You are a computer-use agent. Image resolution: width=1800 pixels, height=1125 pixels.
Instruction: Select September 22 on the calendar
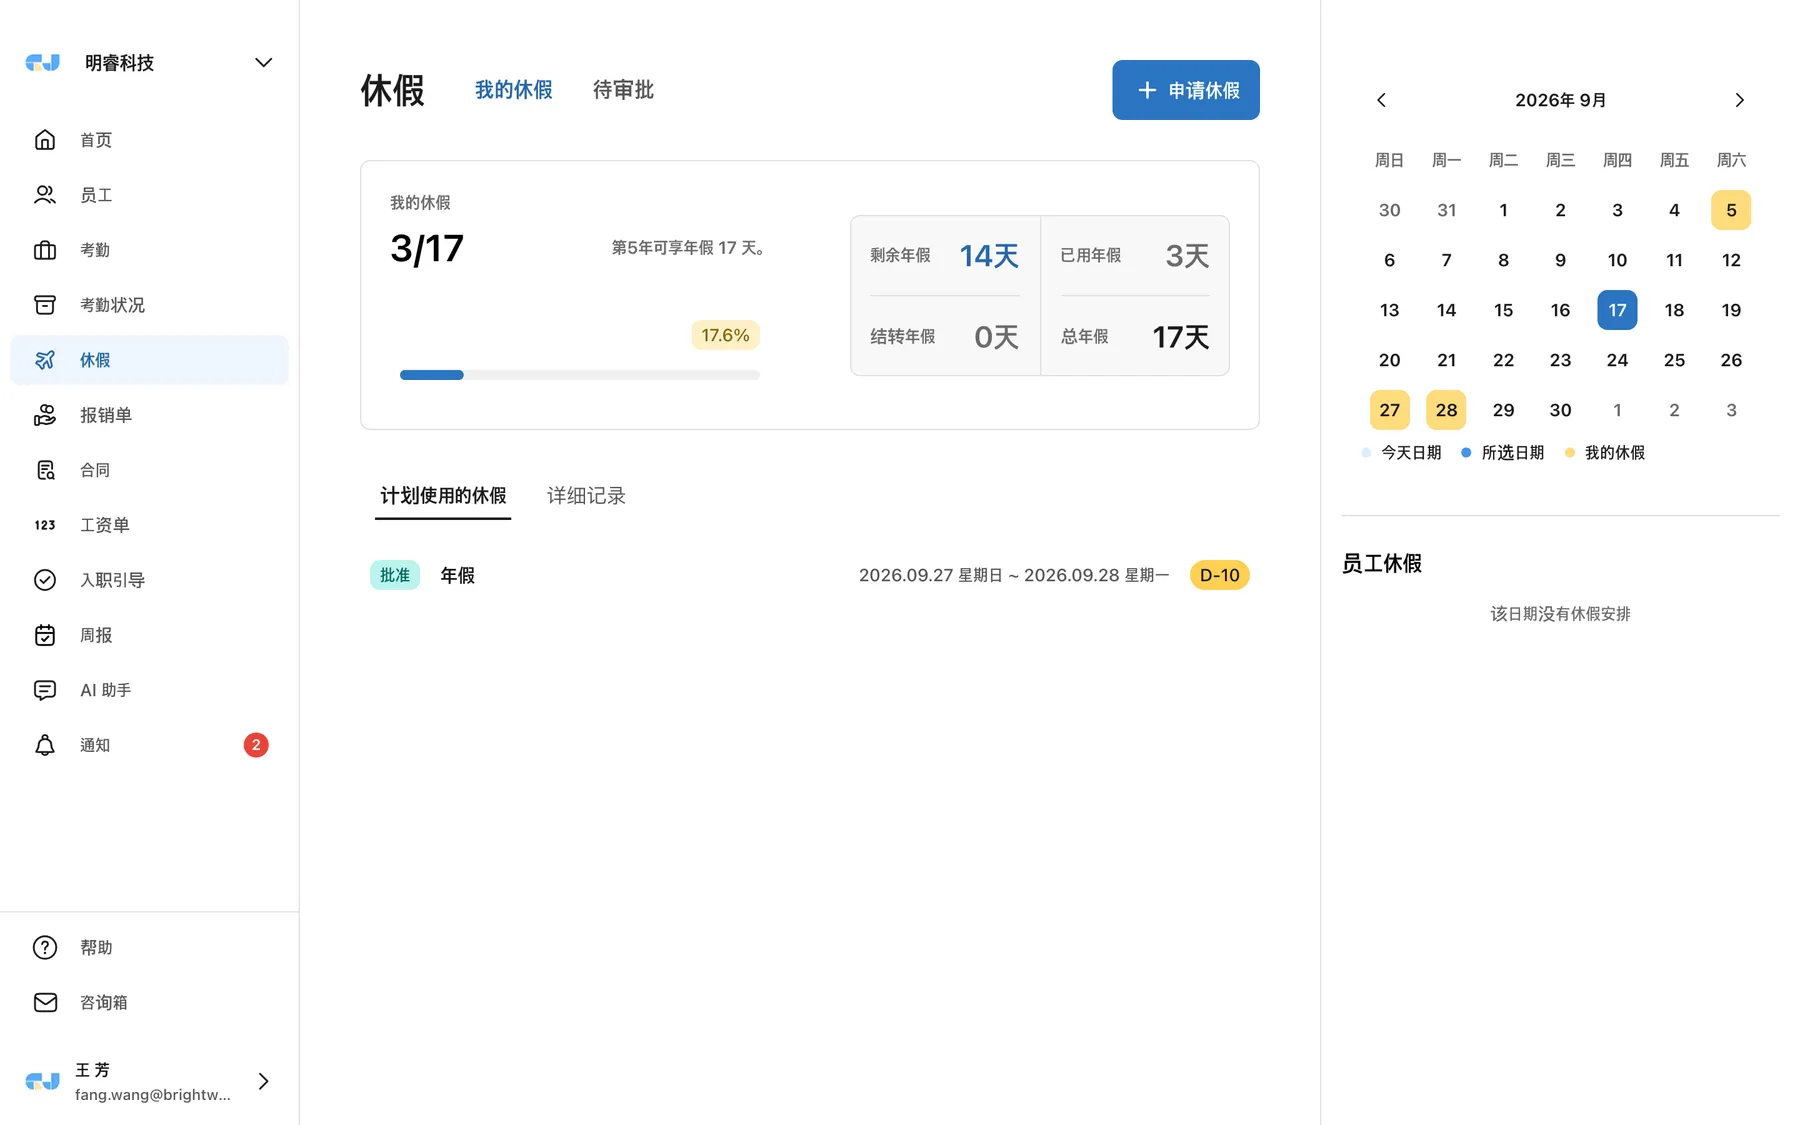pyautogui.click(x=1503, y=360)
